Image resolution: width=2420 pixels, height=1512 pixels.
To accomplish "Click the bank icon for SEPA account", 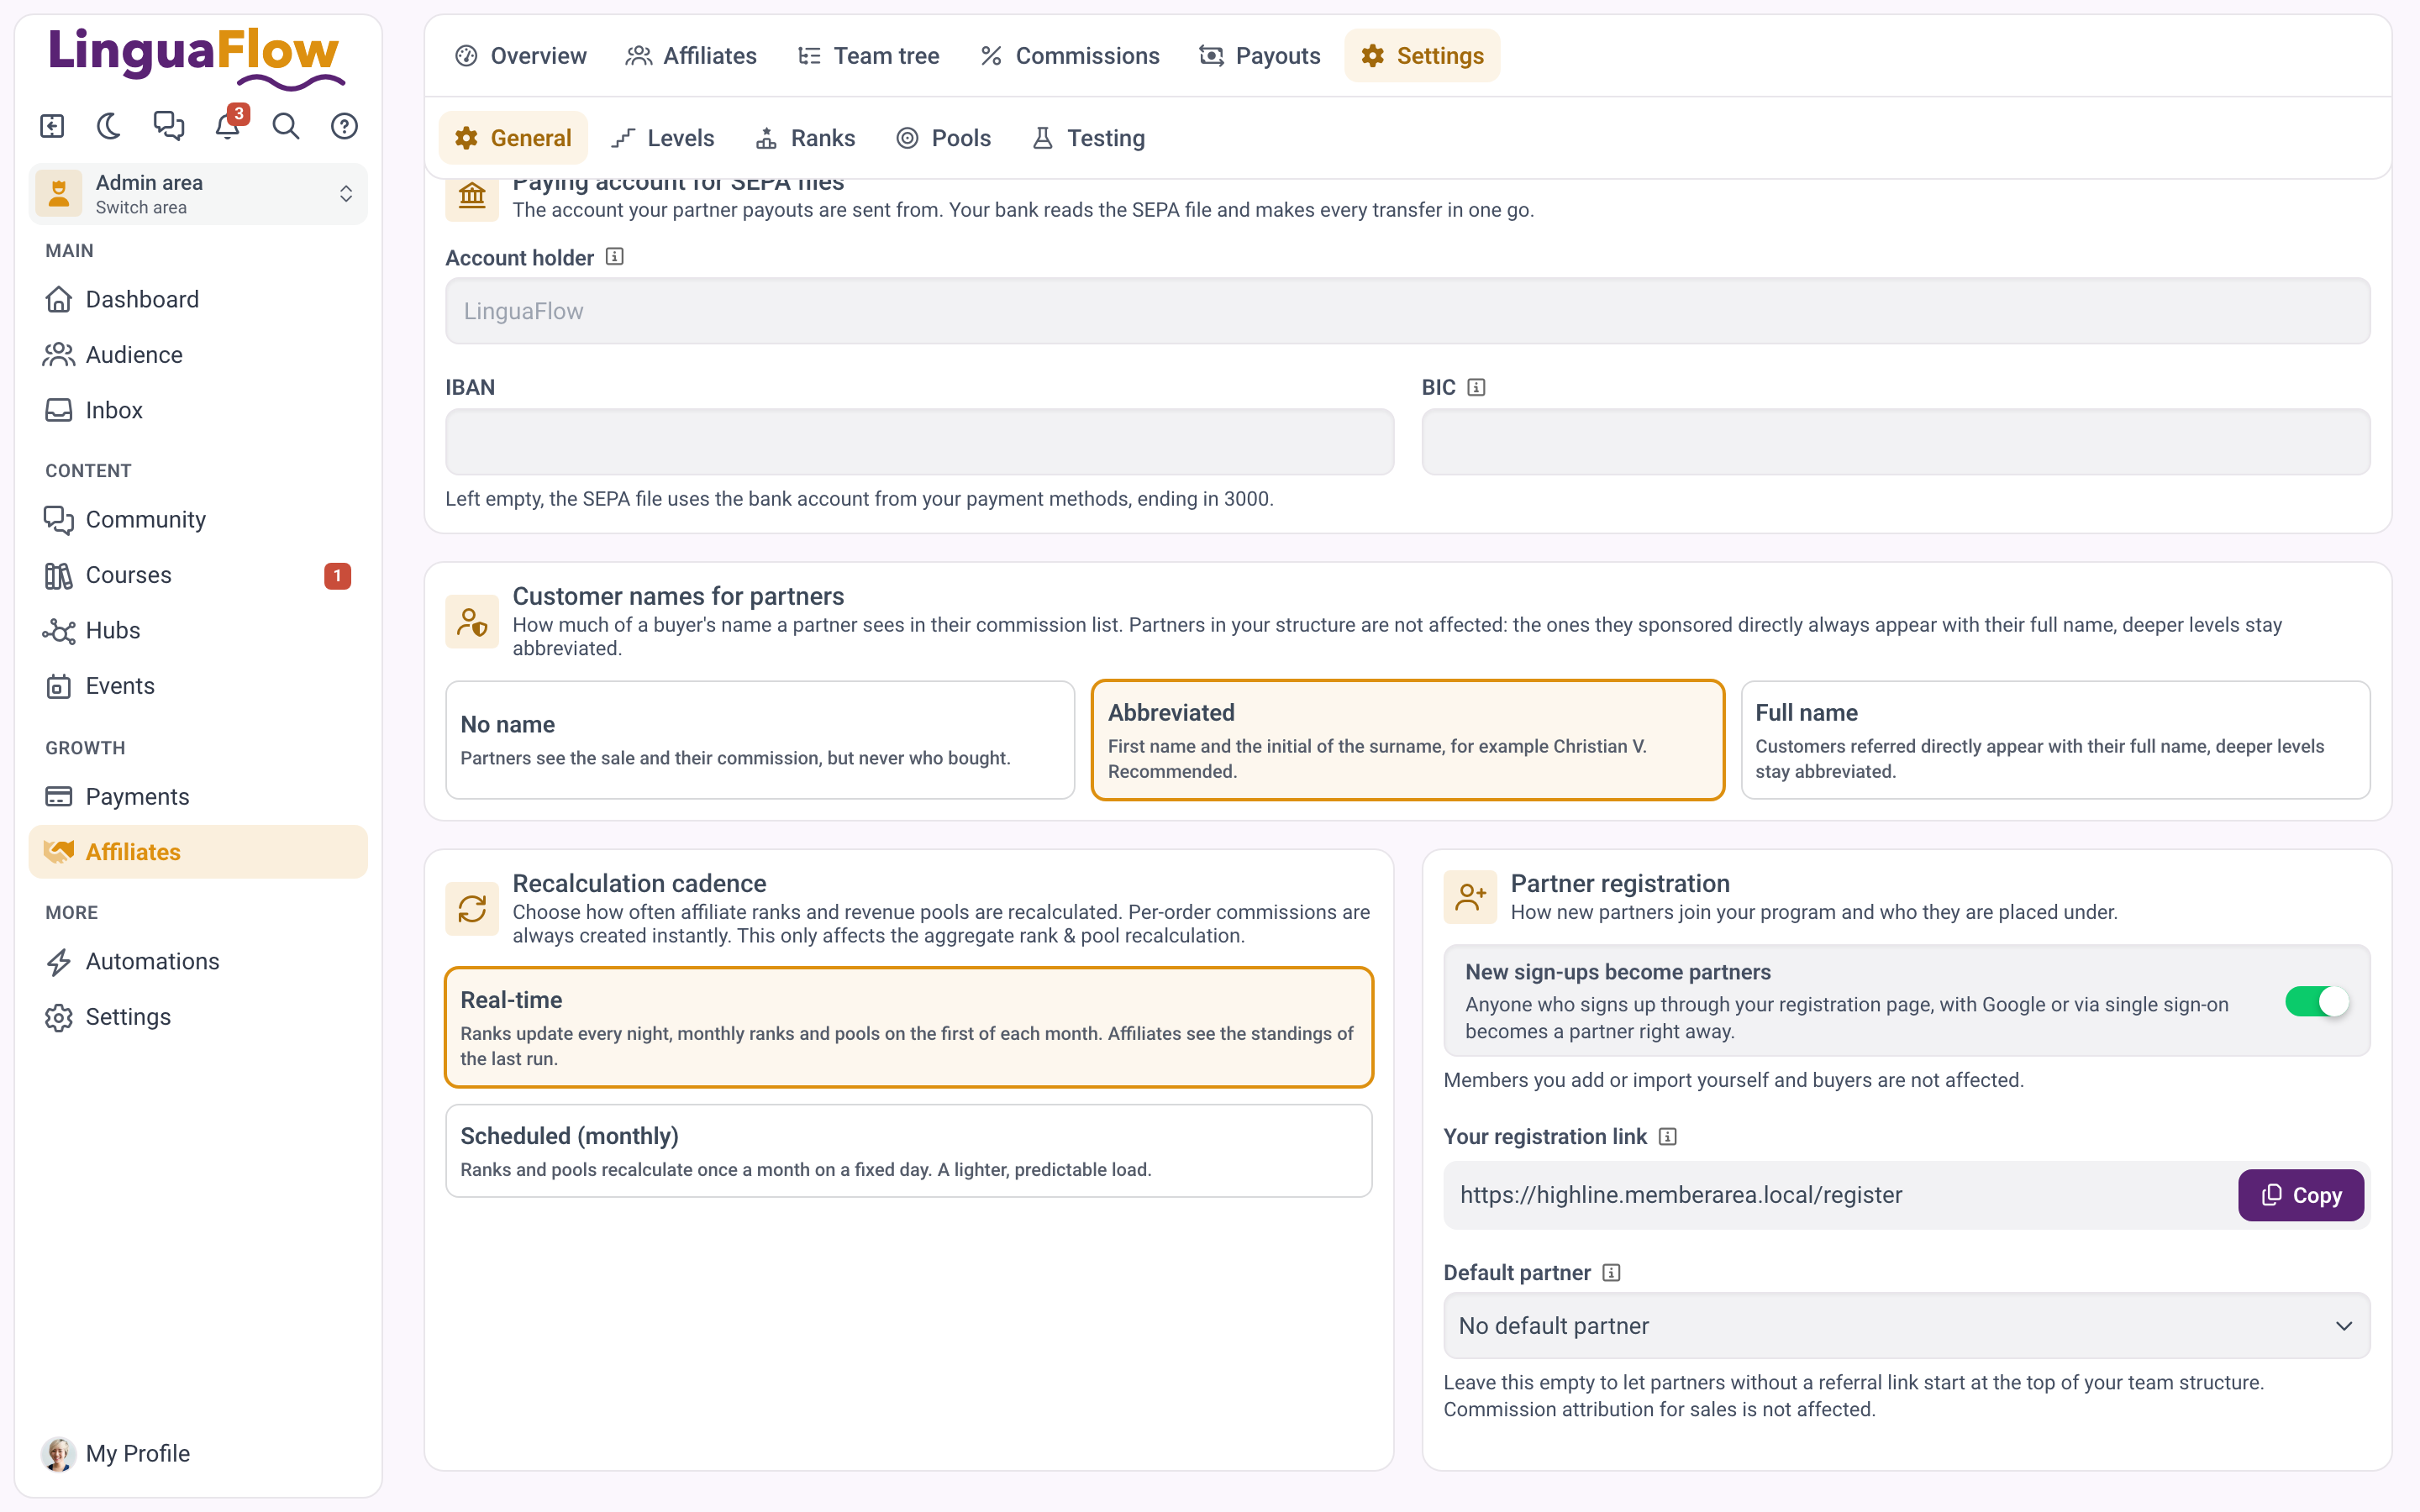I will pyautogui.click(x=472, y=196).
